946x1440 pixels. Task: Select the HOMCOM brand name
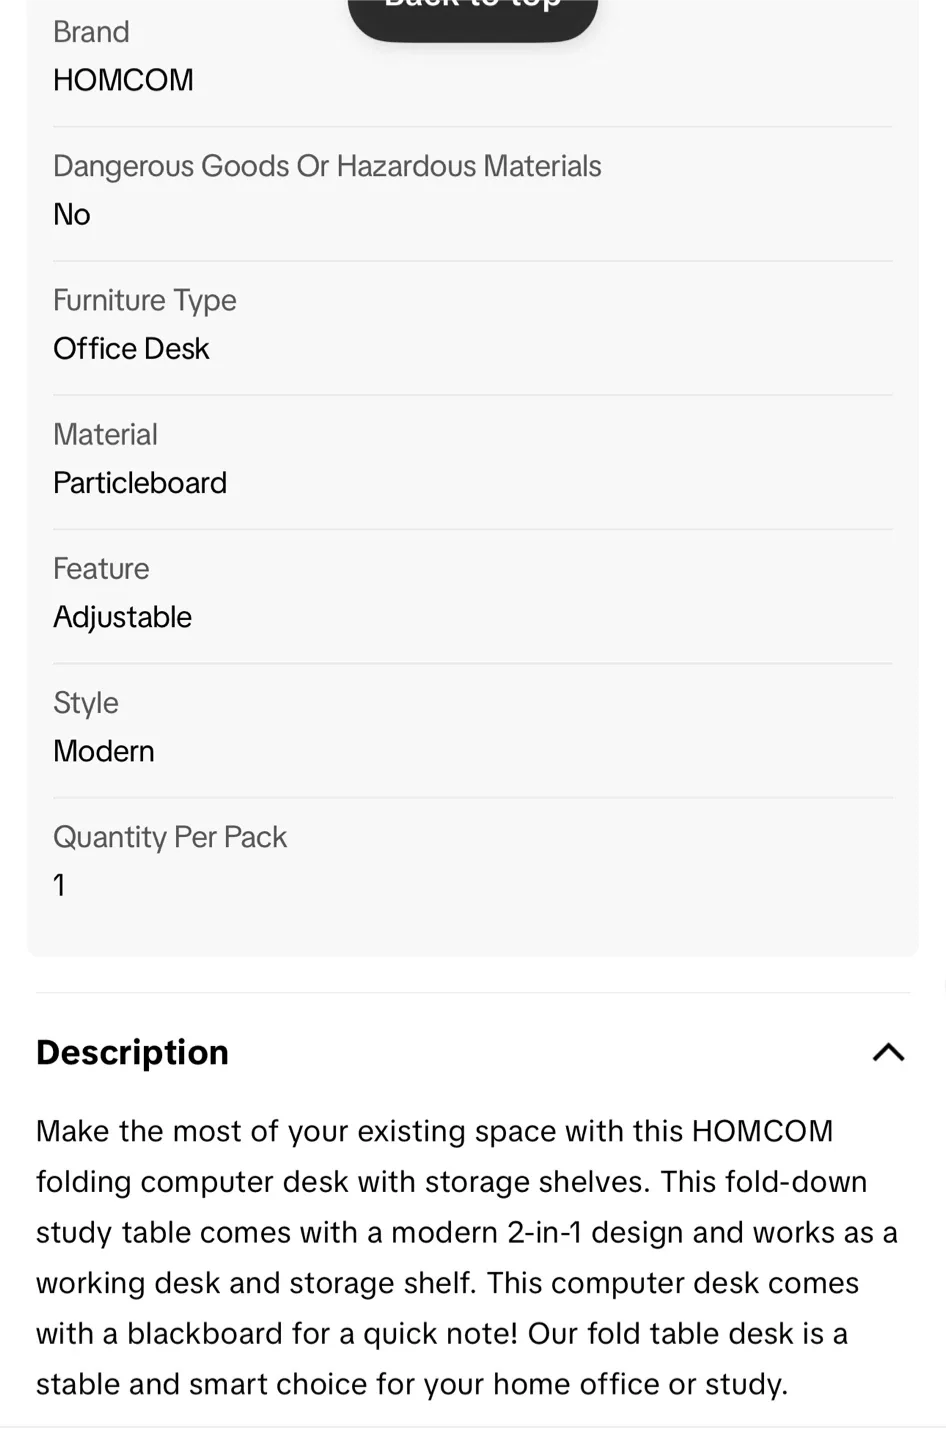pyautogui.click(x=123, y=79)
